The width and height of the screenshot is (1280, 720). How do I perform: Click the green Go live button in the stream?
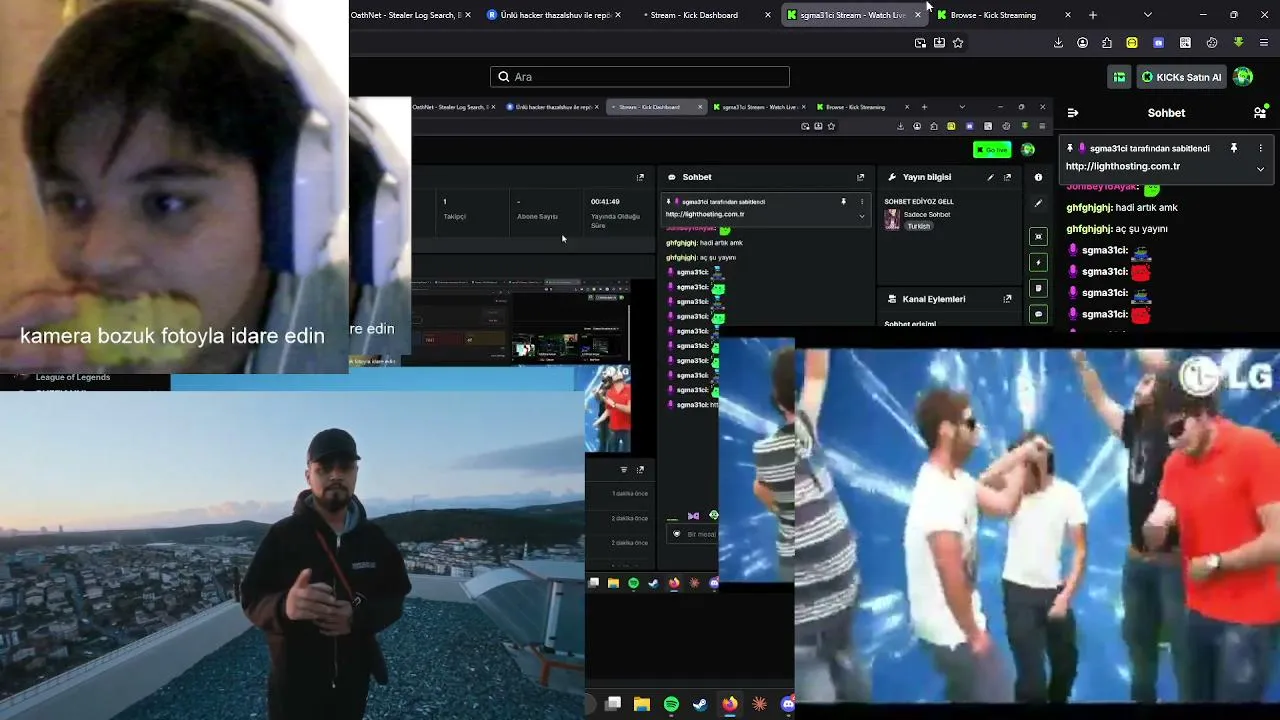tap(992, 150)
